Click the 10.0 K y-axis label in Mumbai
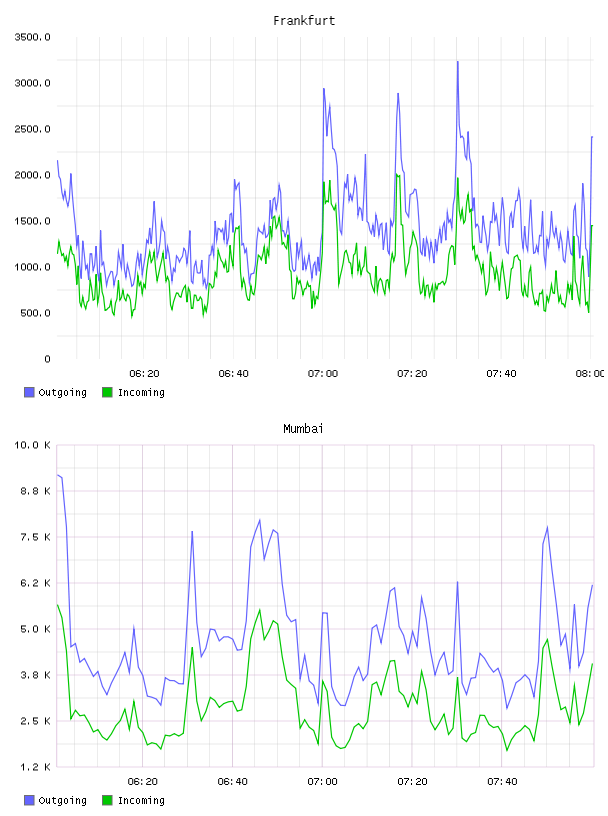This screenshot has width=608, height=816. (32, 445)
